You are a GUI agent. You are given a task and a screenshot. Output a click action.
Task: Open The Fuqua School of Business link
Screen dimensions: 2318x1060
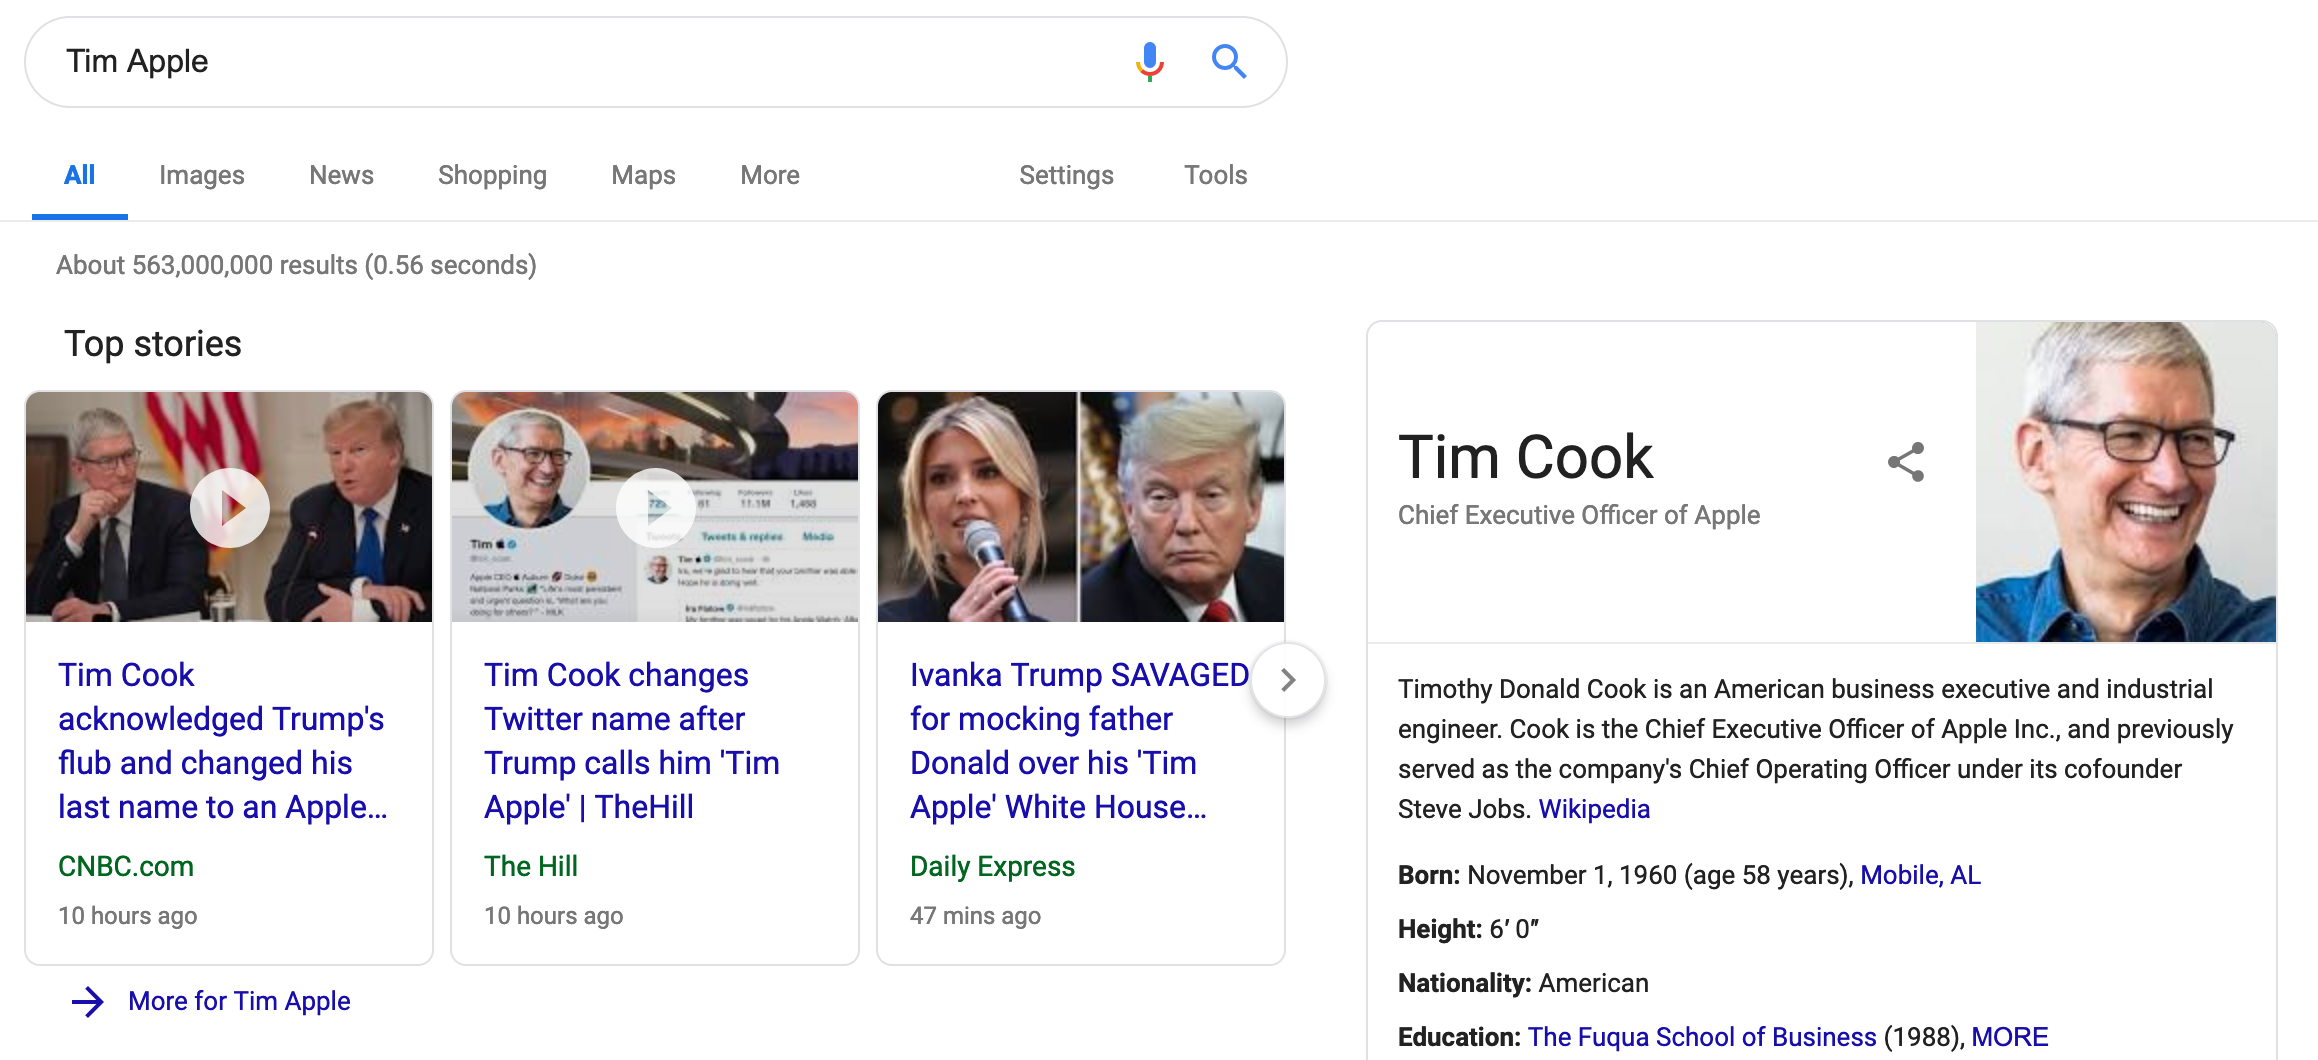coord(1702,1037)
